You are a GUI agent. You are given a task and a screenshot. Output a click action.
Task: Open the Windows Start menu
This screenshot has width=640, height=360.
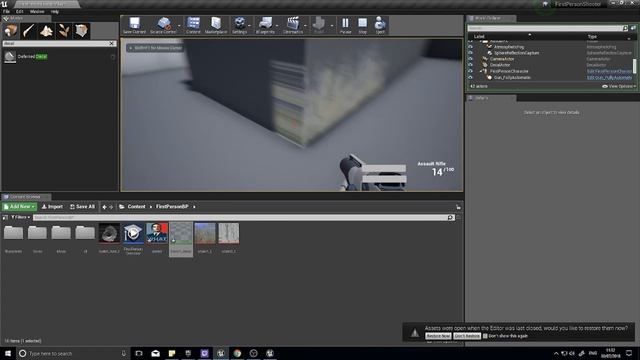[8, 353]
